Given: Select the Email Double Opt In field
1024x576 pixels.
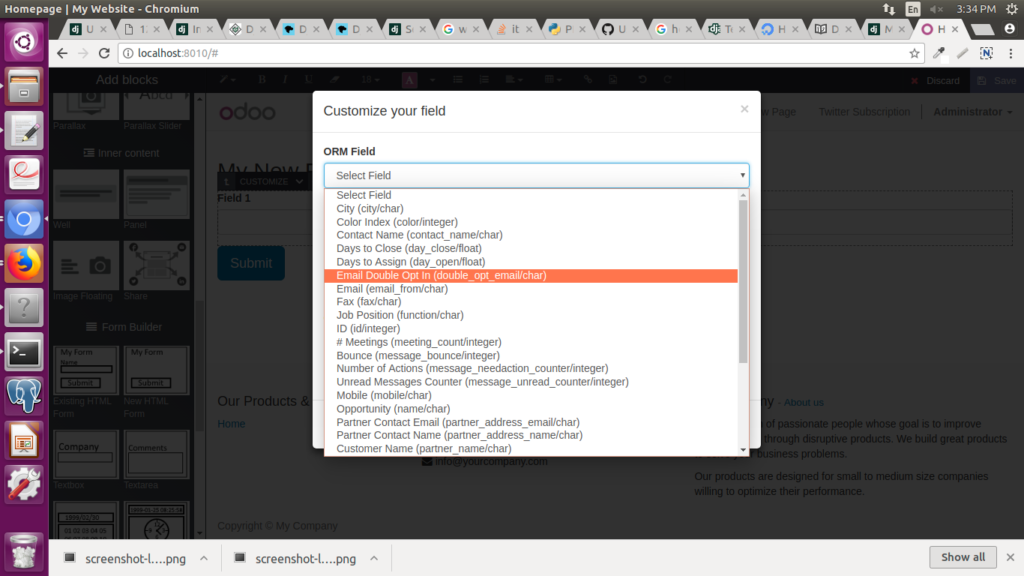Looking at the screenshot, I should click(533, 275).
